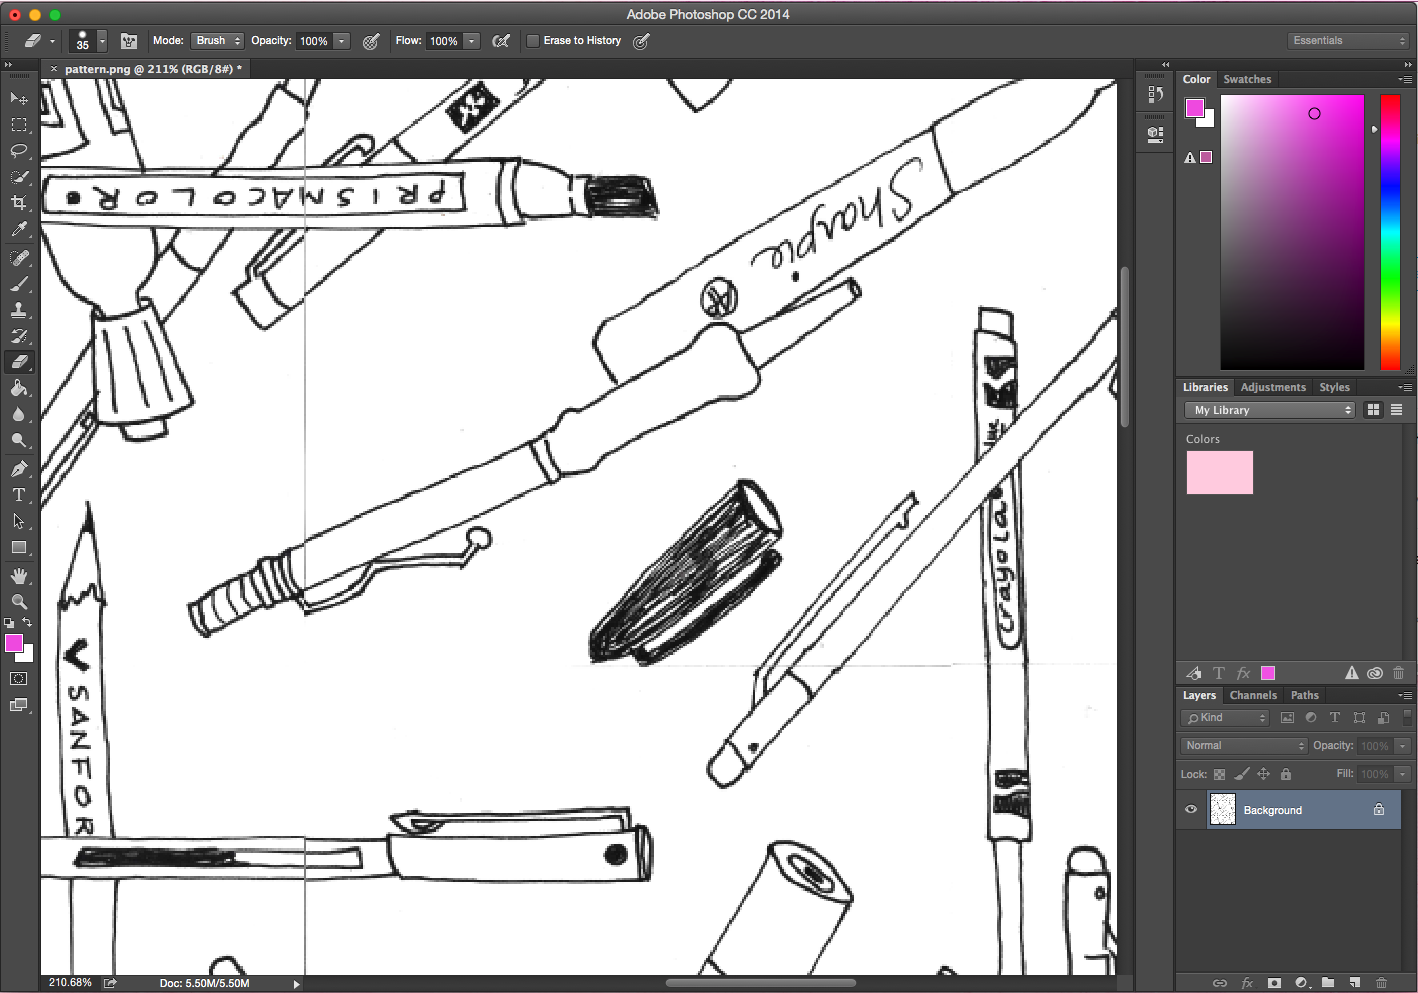Viewport: 1418px width, 993px height.
Task: Click the Add layer style fx icon
Action: [1246, 984]
